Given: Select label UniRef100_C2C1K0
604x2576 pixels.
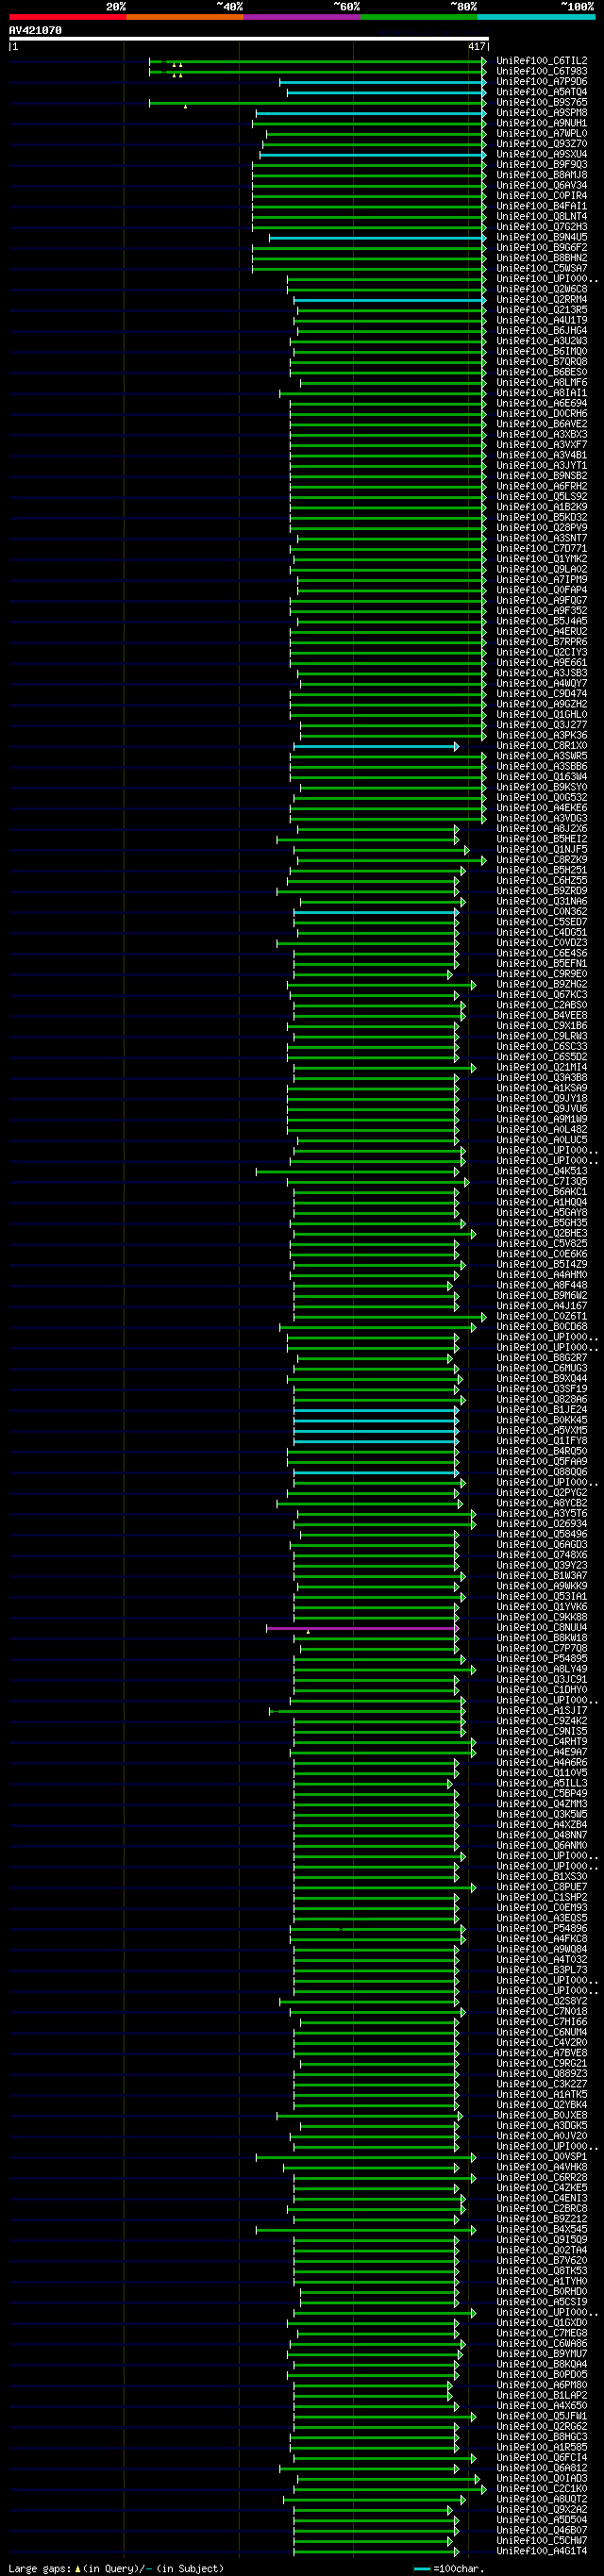Looking at the screenshot, I should pos(541,2489).
